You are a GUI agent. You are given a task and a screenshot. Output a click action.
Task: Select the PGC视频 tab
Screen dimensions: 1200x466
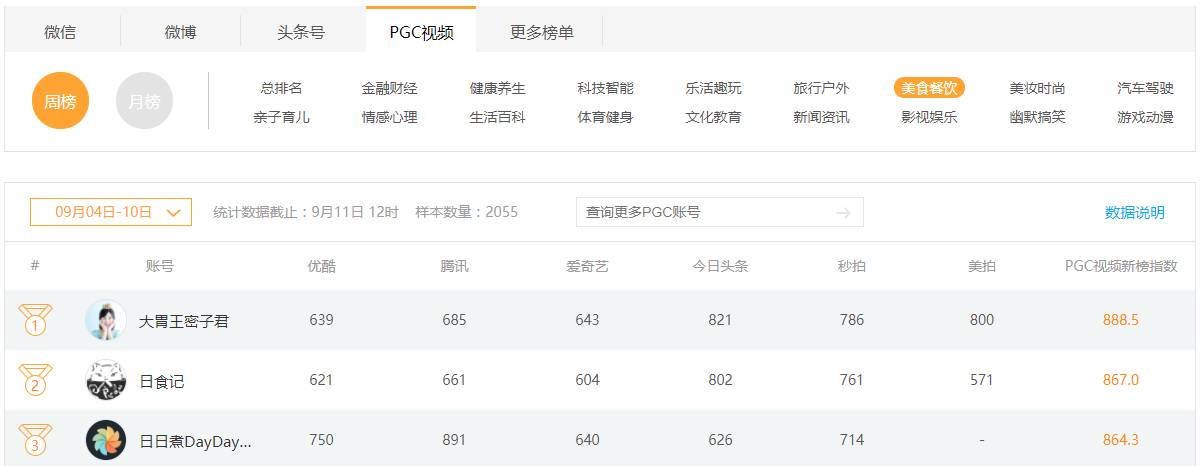pos(421,32)
